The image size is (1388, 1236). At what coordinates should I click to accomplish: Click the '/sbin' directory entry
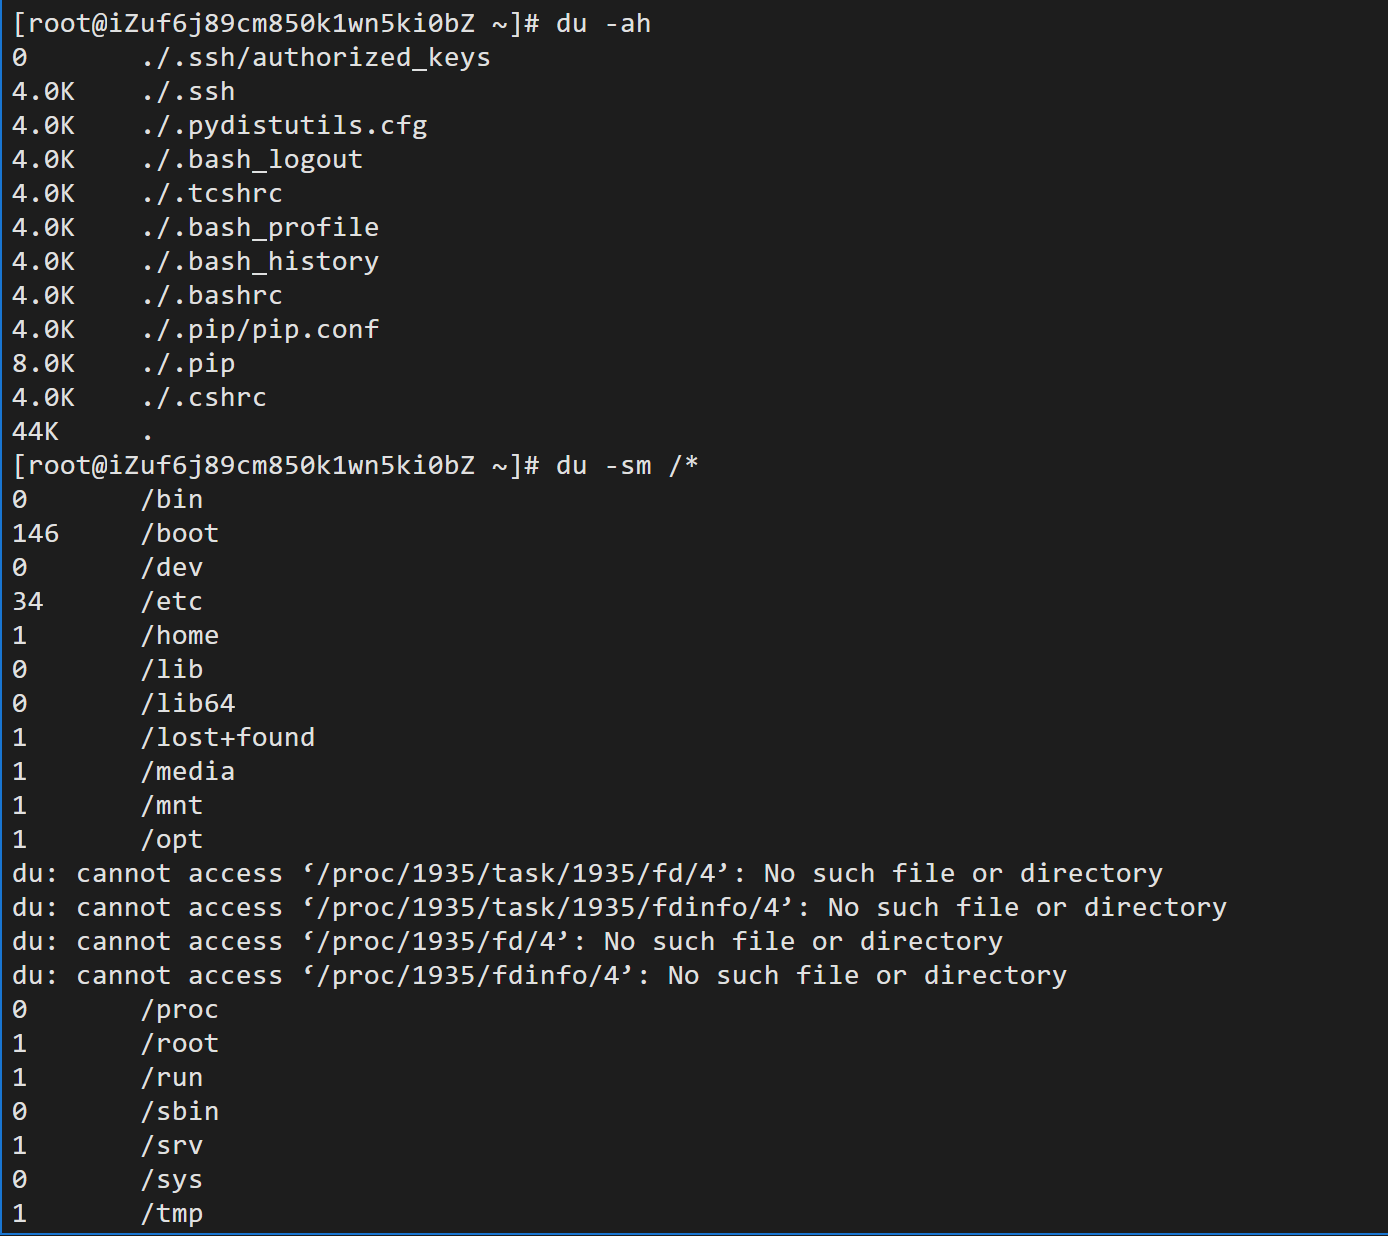coord(179,1112)
